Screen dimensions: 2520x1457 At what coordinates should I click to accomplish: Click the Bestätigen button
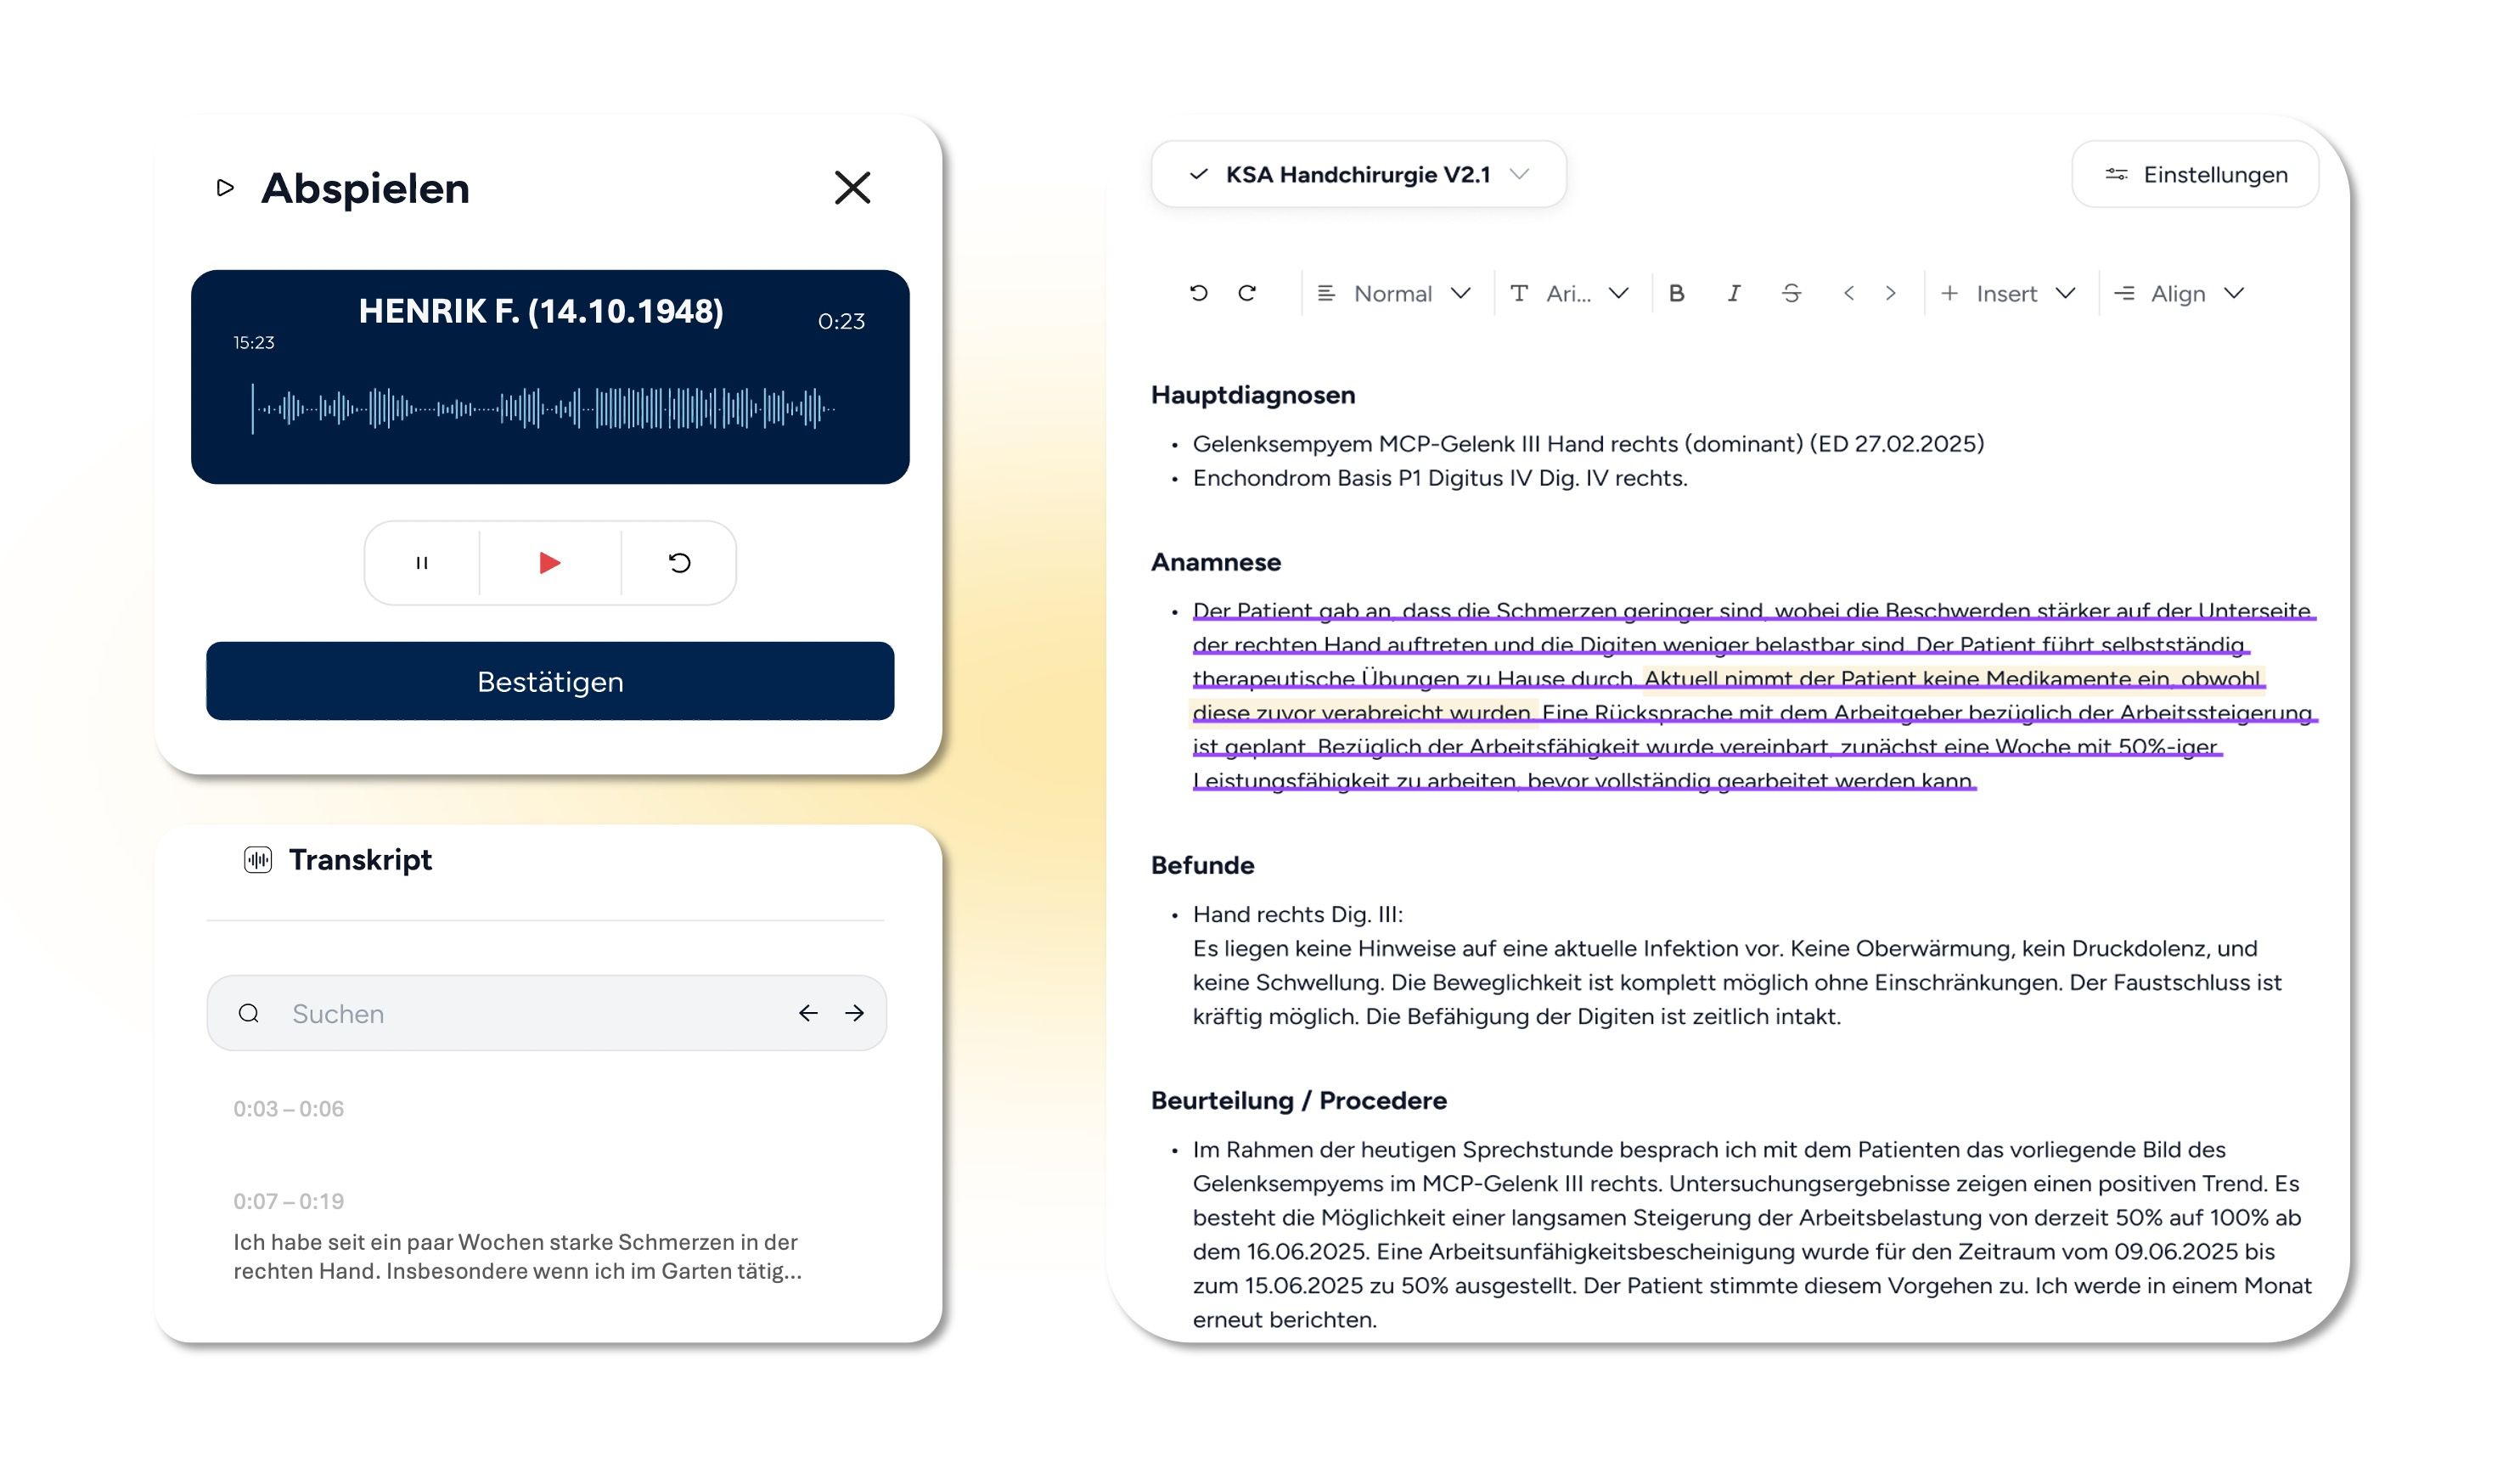tap(550, 681)
